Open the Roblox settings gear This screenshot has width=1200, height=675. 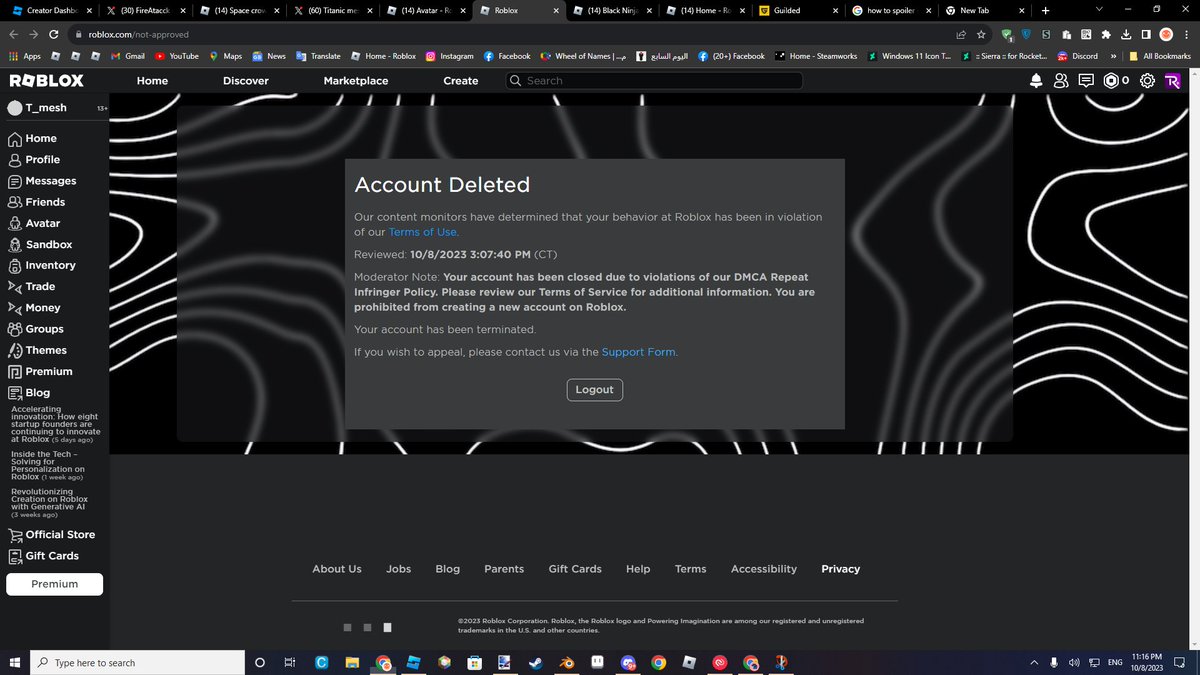point(1147,81)
